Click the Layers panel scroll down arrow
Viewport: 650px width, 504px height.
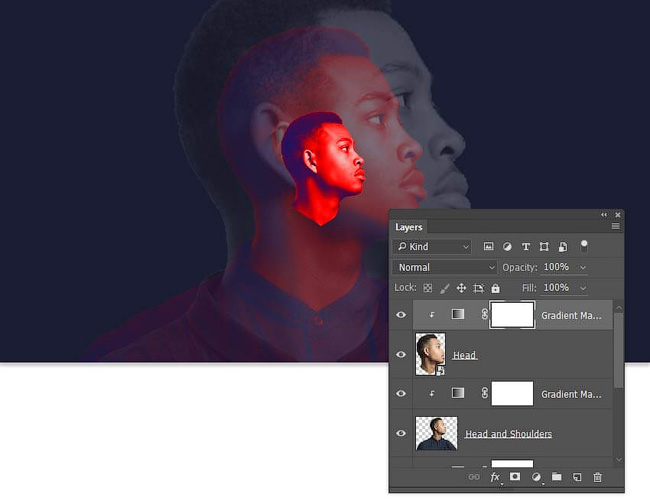[x=619, y=459]
